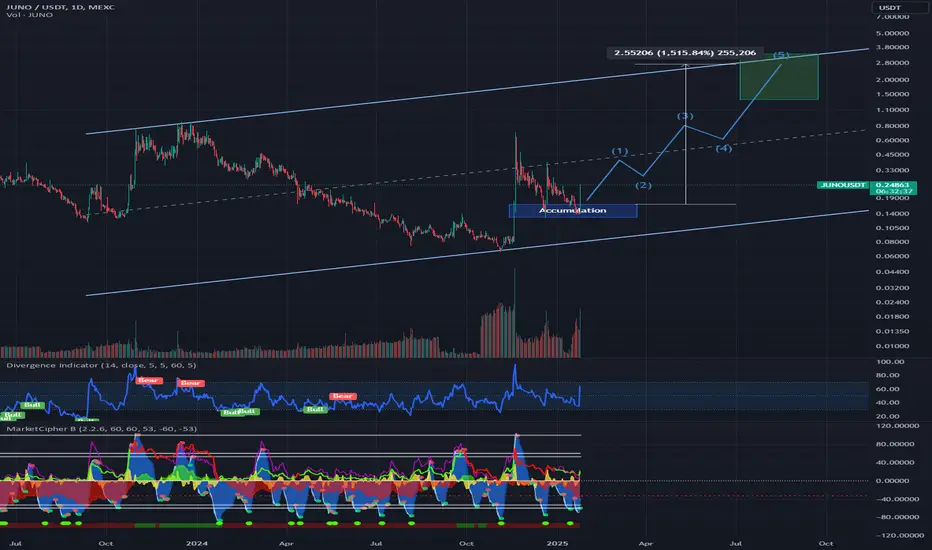Click the Apr 2025 time axis label
The width and height of the screenshot is (932, 550).
pos(646,543)
